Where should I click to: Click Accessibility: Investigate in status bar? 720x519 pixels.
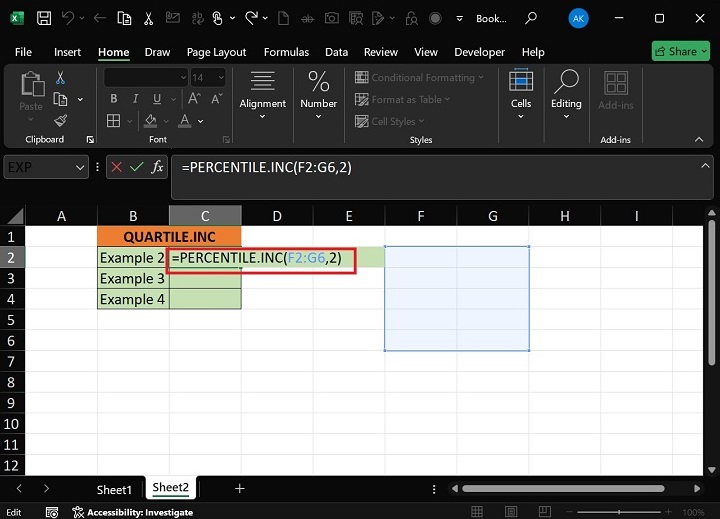(133, 512)
